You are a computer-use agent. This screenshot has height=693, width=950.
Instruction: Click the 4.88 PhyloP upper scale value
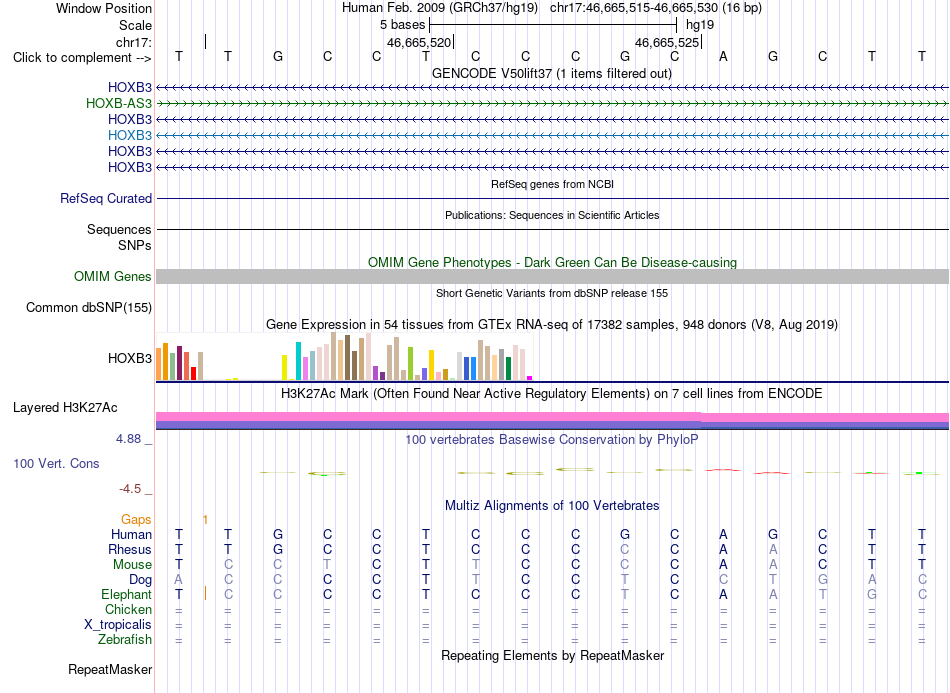tap(128, 439)
